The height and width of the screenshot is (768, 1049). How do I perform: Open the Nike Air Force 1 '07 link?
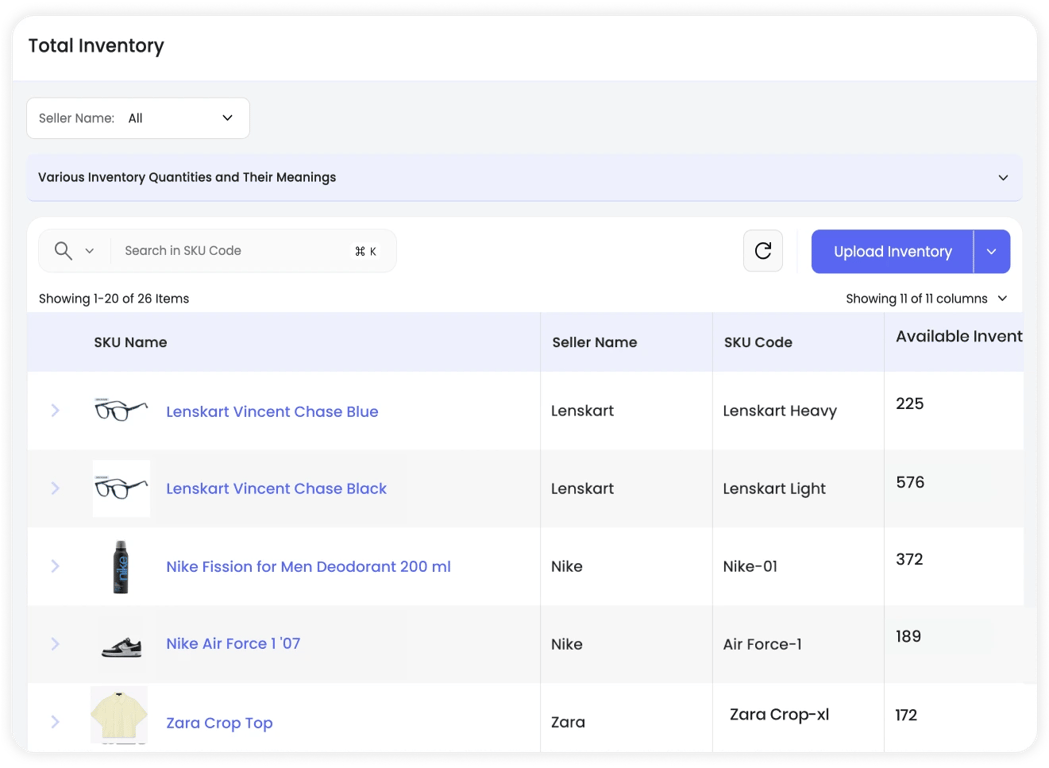(233, 644)
